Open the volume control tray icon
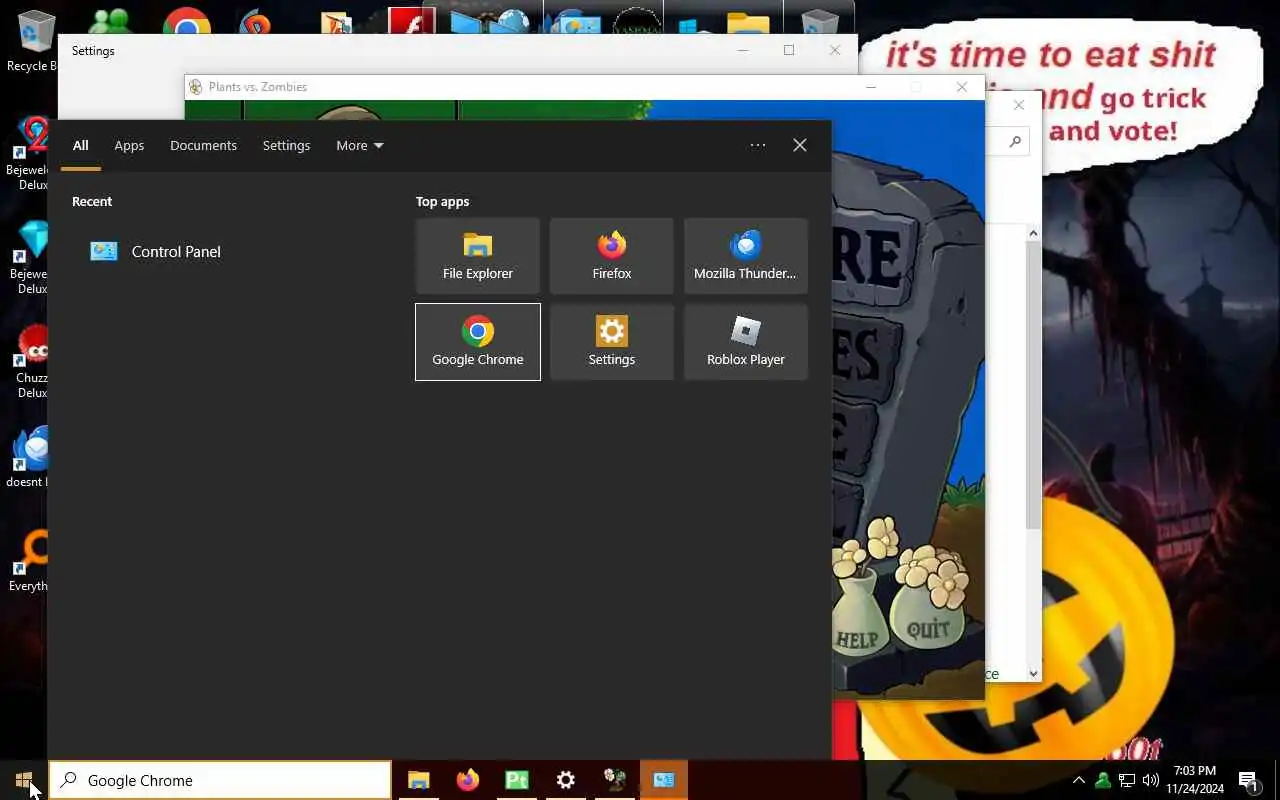Screen dimensions: 1280x800 (x=1151, y=780)
